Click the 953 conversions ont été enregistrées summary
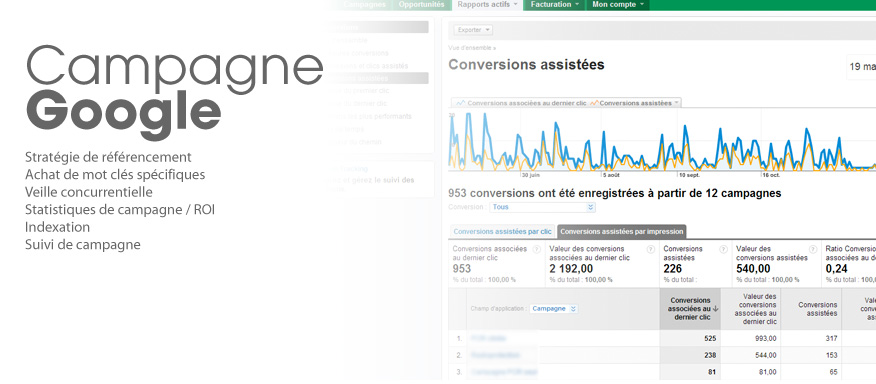 coord(615,193)
